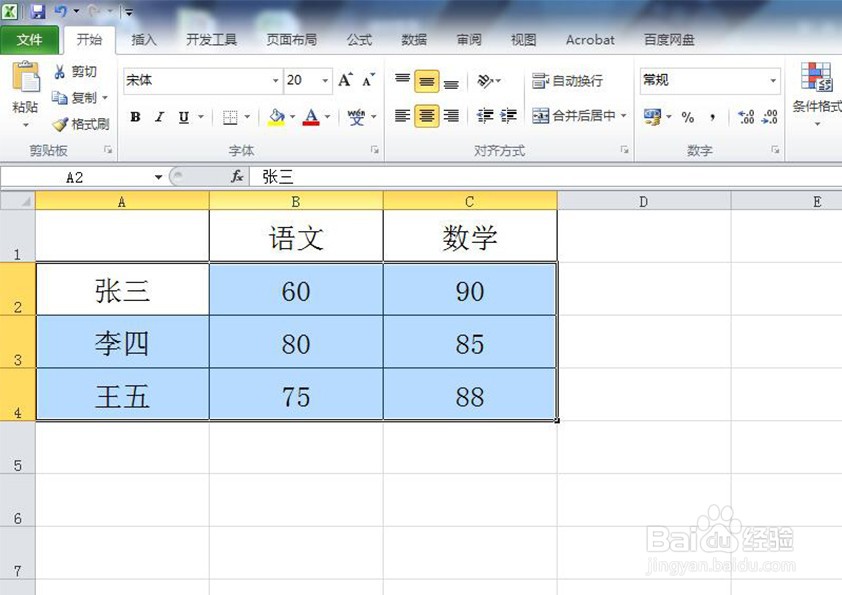Open the font size dropdown showing 20
Image resolution: width=842 pixels, height=595 pixels.
click(x=325, y=81)
